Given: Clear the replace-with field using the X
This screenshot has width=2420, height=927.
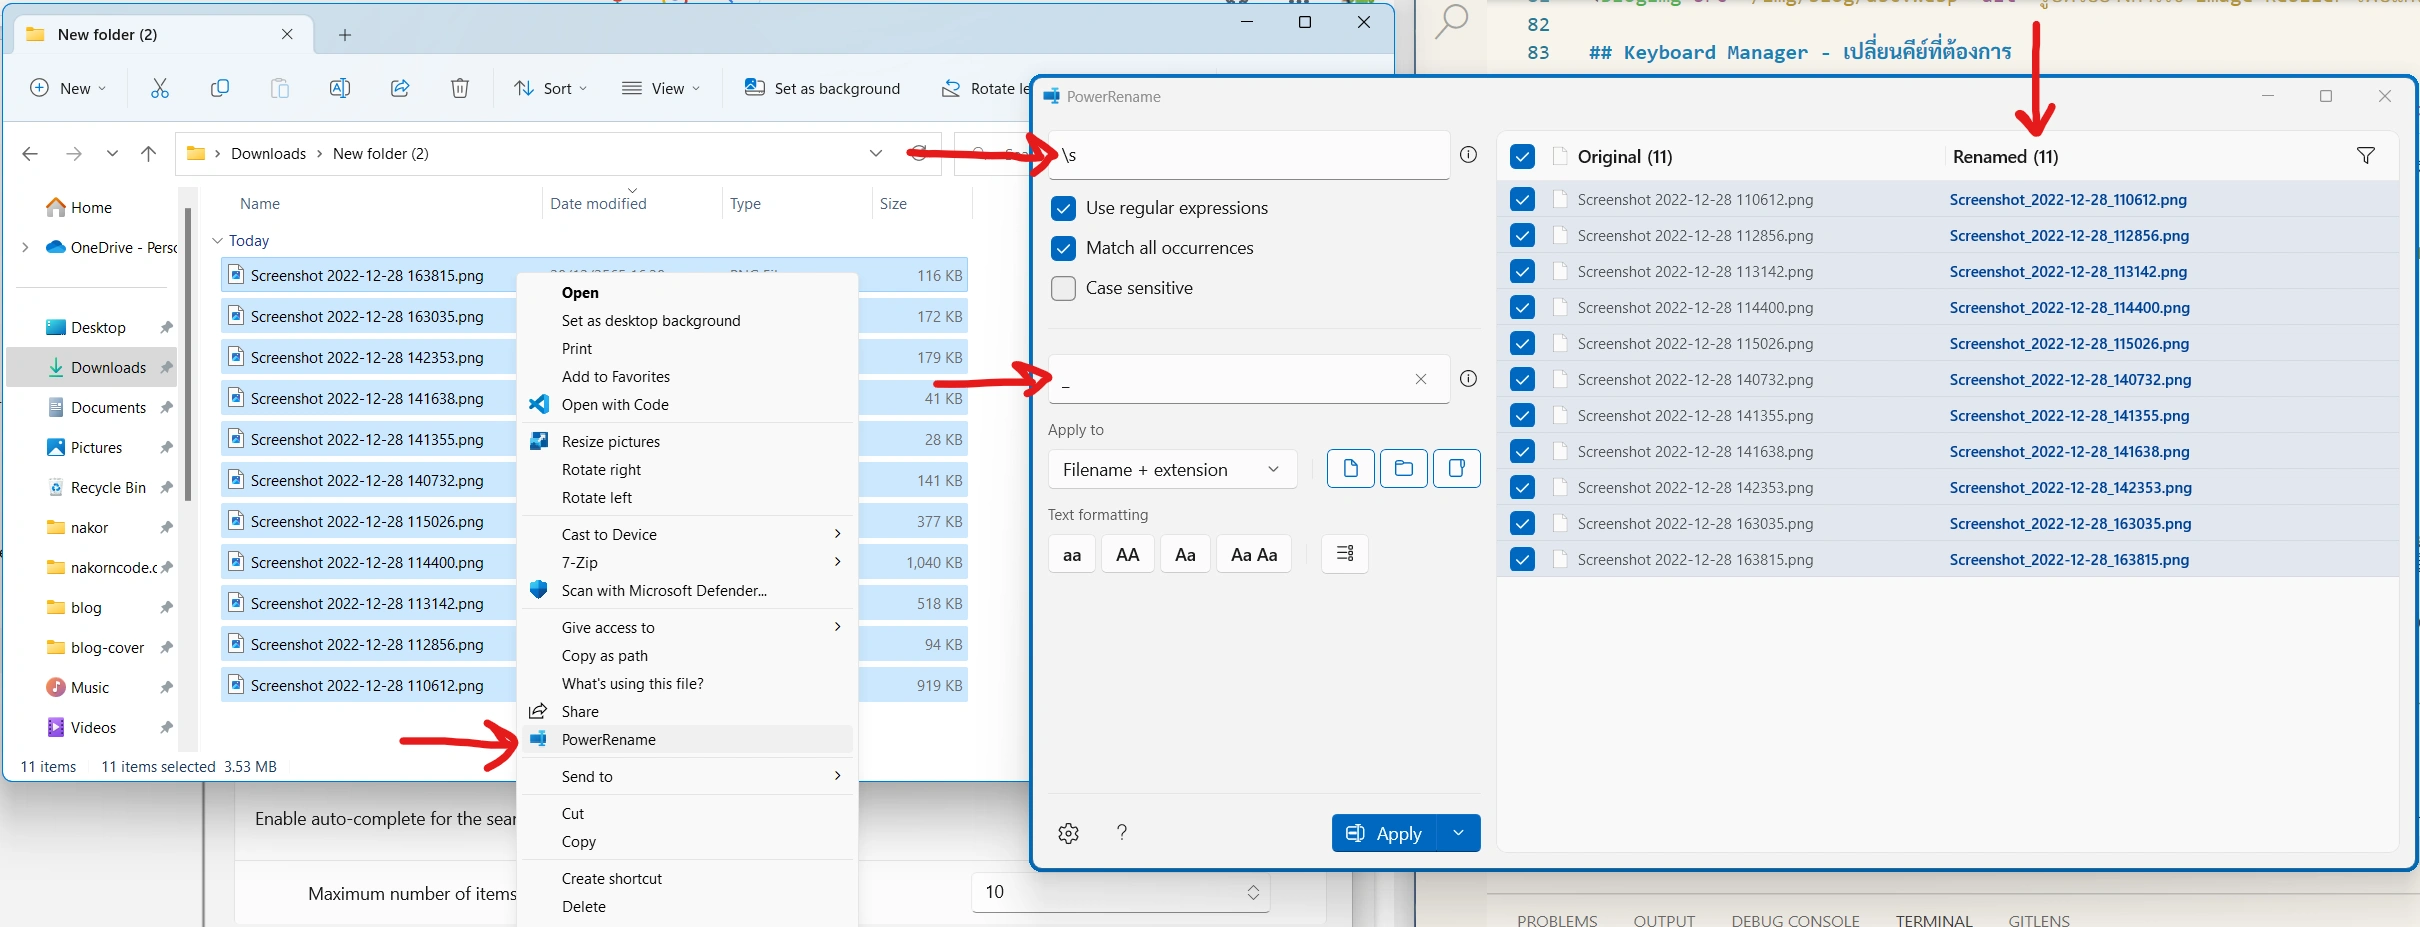Looking at the screenshot, I should [1421, 379].
